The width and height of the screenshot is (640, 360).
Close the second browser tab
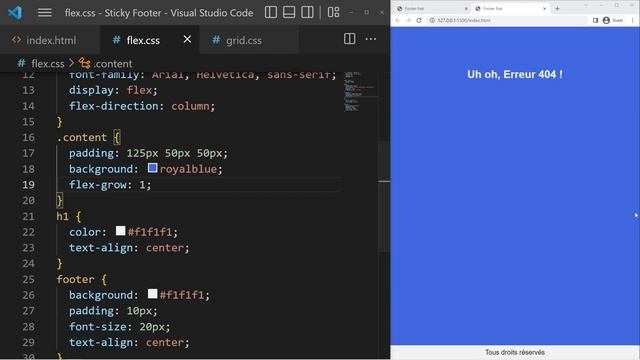[544, 9]
